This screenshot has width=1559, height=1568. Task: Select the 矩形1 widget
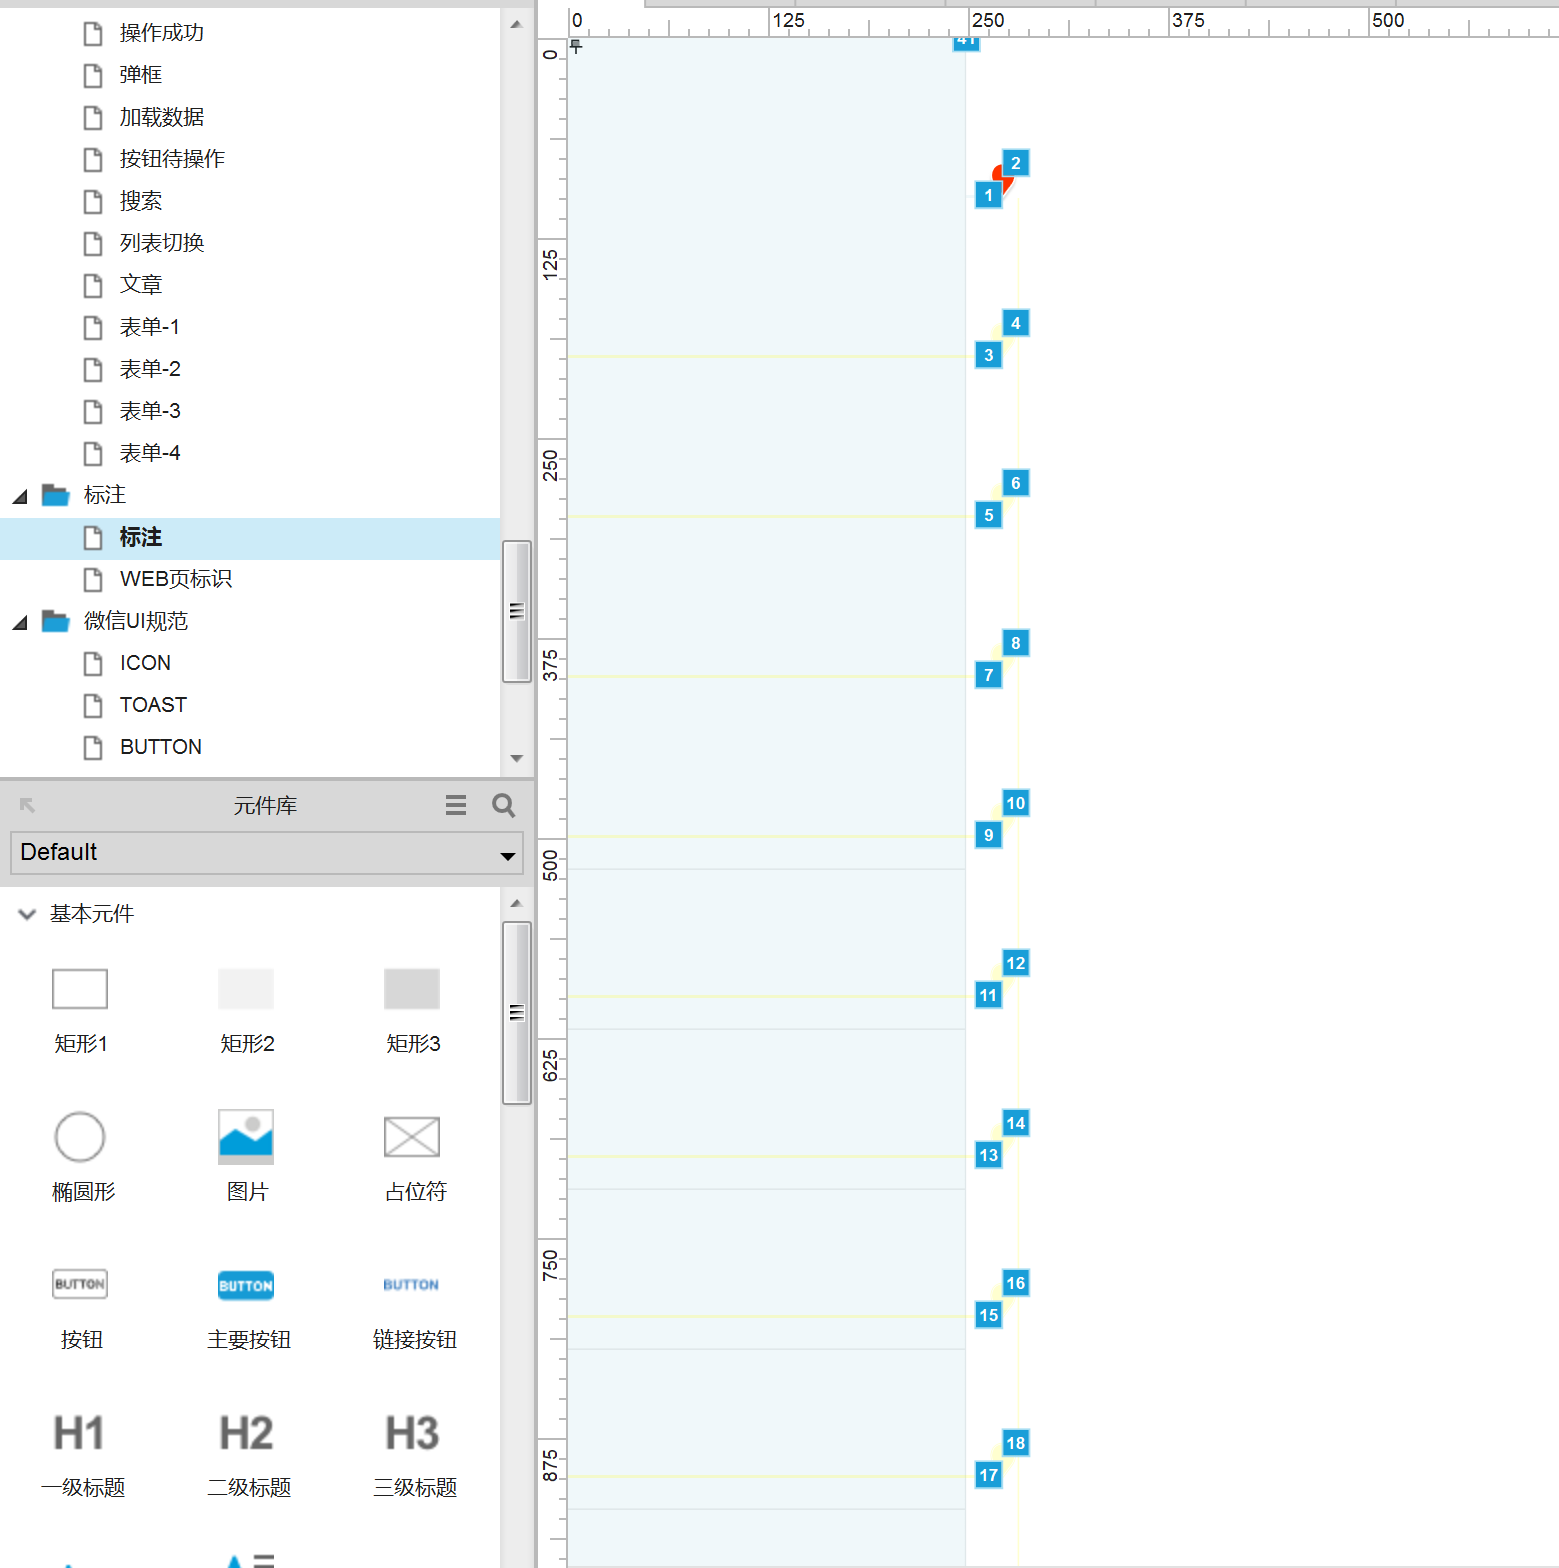coord(80,1011)
